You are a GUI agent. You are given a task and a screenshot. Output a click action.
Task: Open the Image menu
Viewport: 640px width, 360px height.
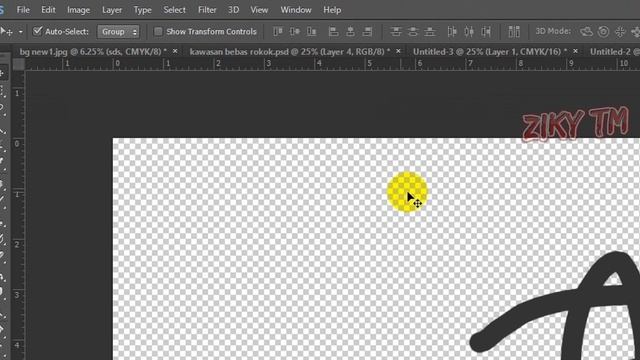pos(78,10)
